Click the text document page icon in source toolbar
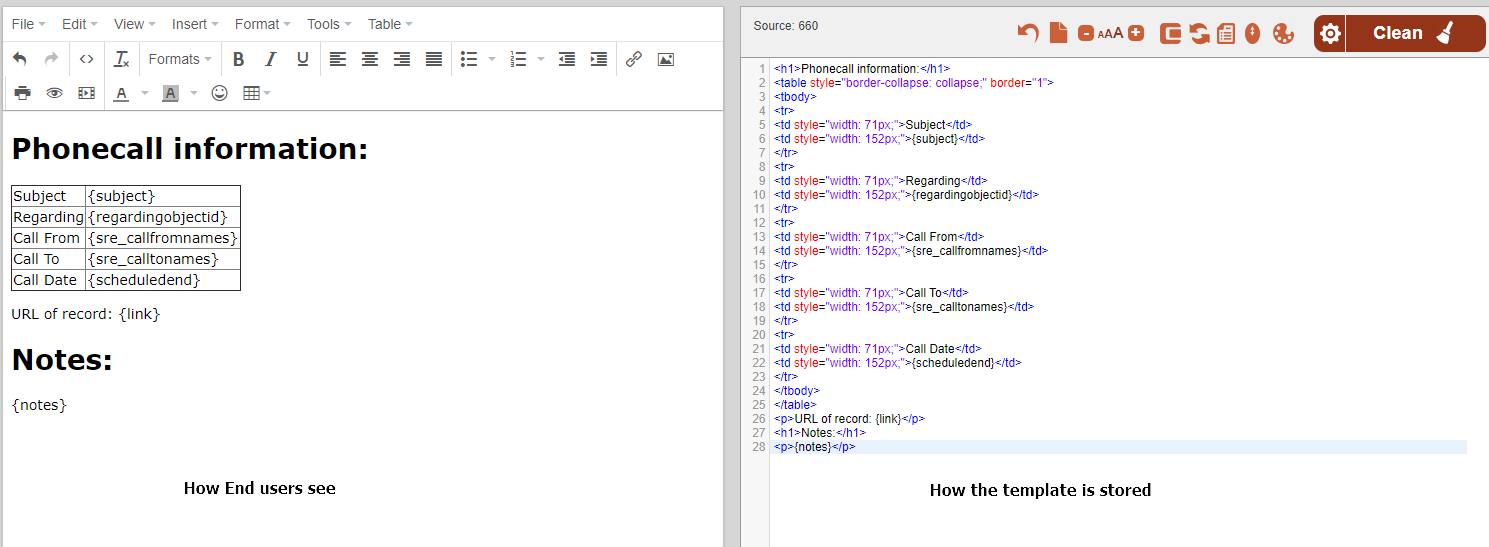 pos(1226,34)
